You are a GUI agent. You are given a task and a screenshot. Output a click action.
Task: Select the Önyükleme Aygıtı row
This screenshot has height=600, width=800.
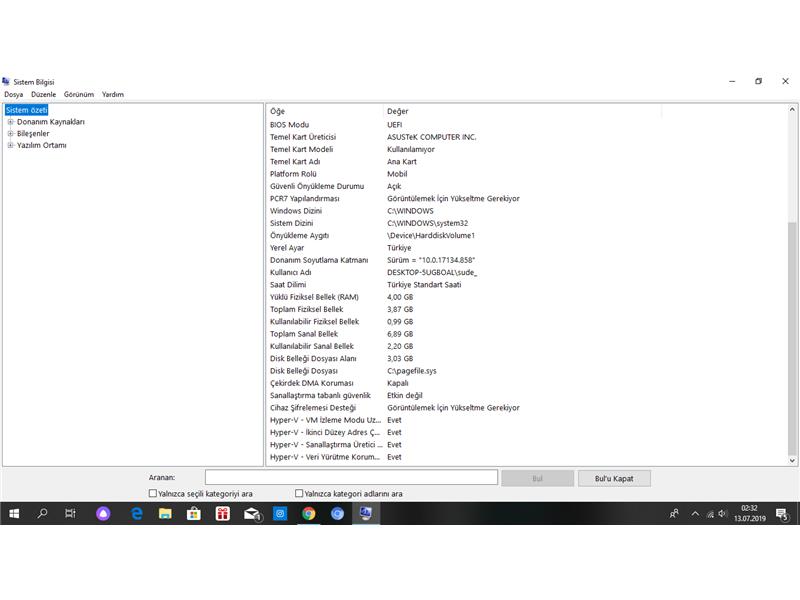527,236
